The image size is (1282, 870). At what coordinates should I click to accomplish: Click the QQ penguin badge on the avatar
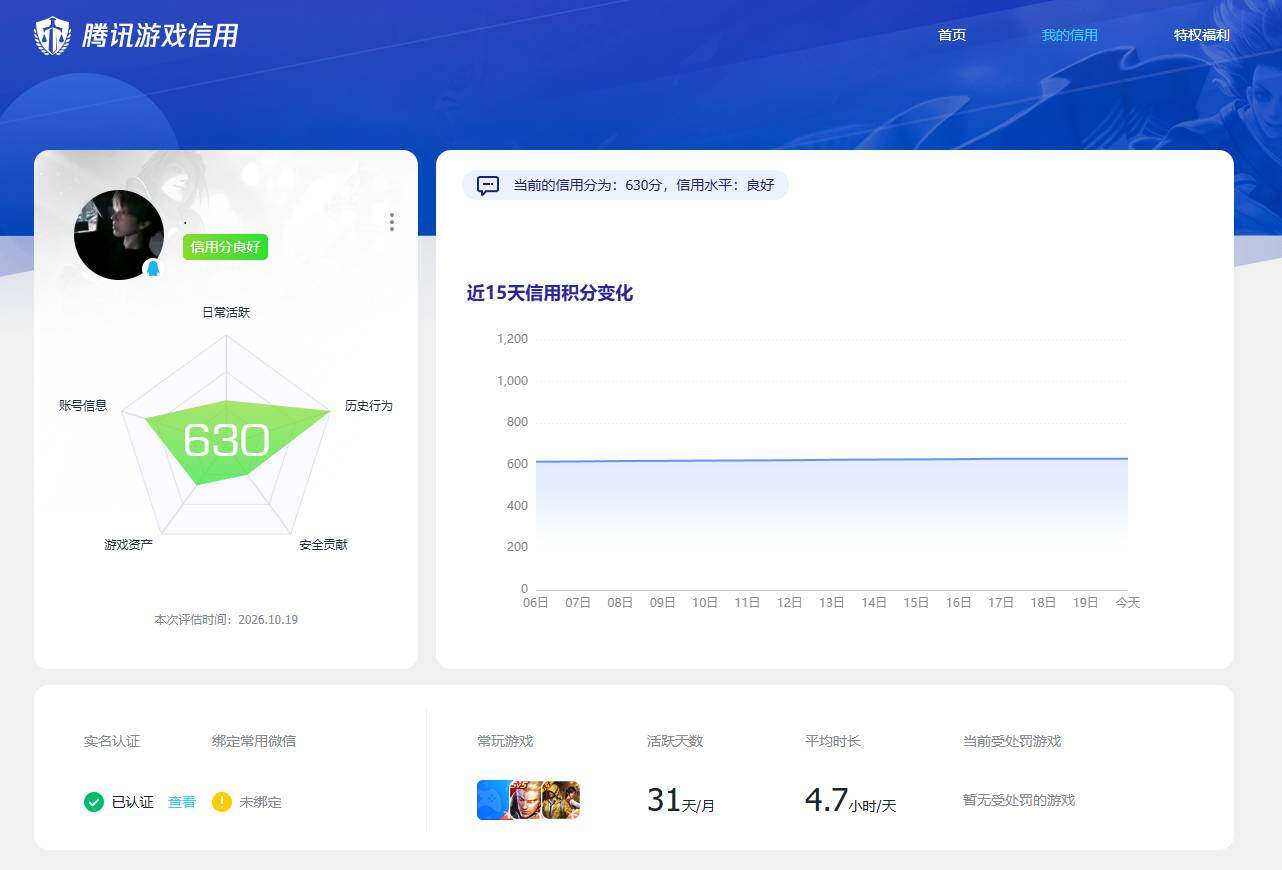click(x=153, y=268)
